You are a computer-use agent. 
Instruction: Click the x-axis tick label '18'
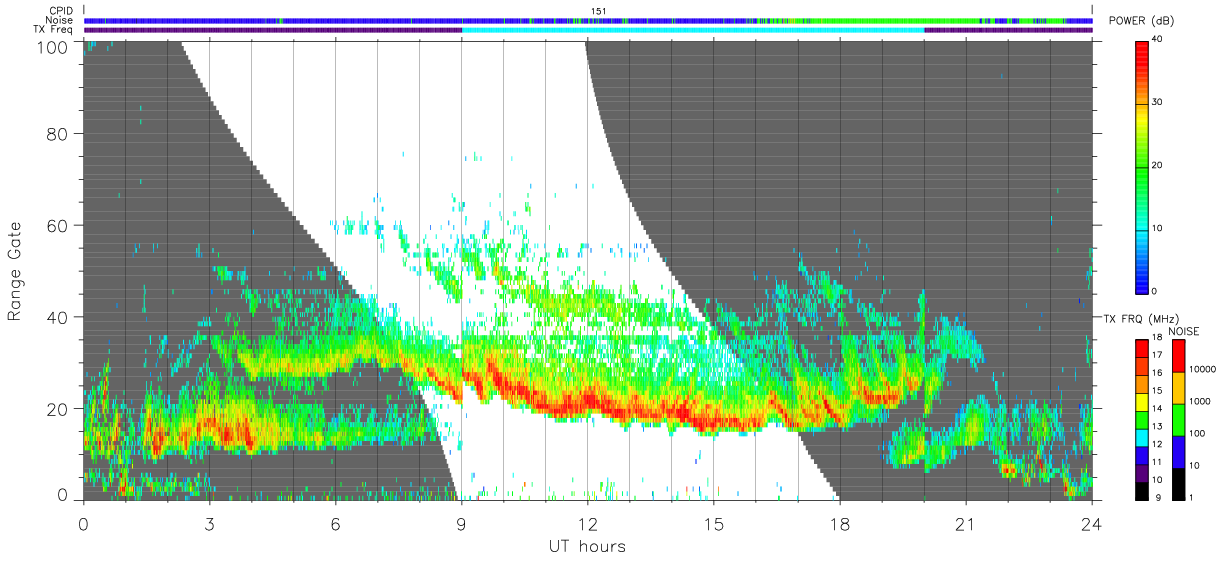840,524
